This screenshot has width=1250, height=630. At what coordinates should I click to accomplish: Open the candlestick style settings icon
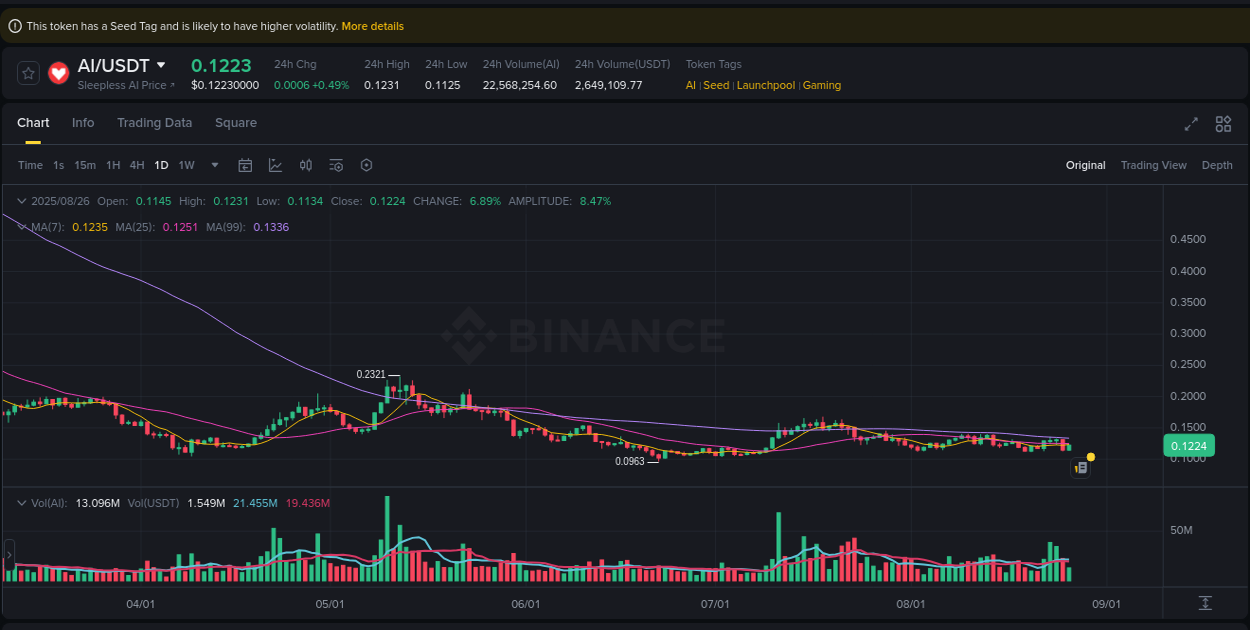pyautogui.click(x=306, y=165)
